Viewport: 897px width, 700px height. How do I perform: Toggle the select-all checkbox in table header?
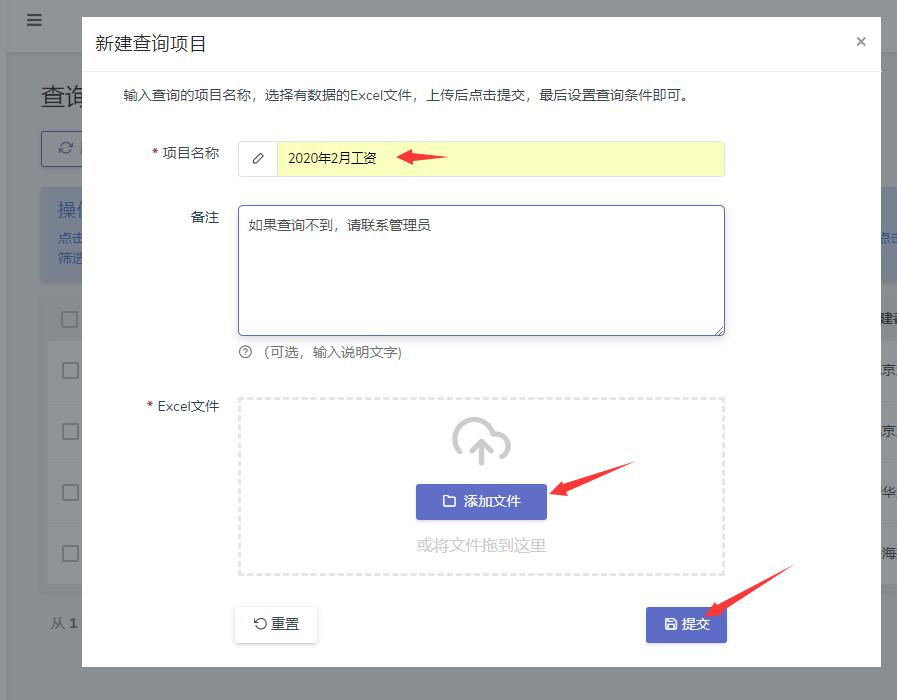(69, 319)
